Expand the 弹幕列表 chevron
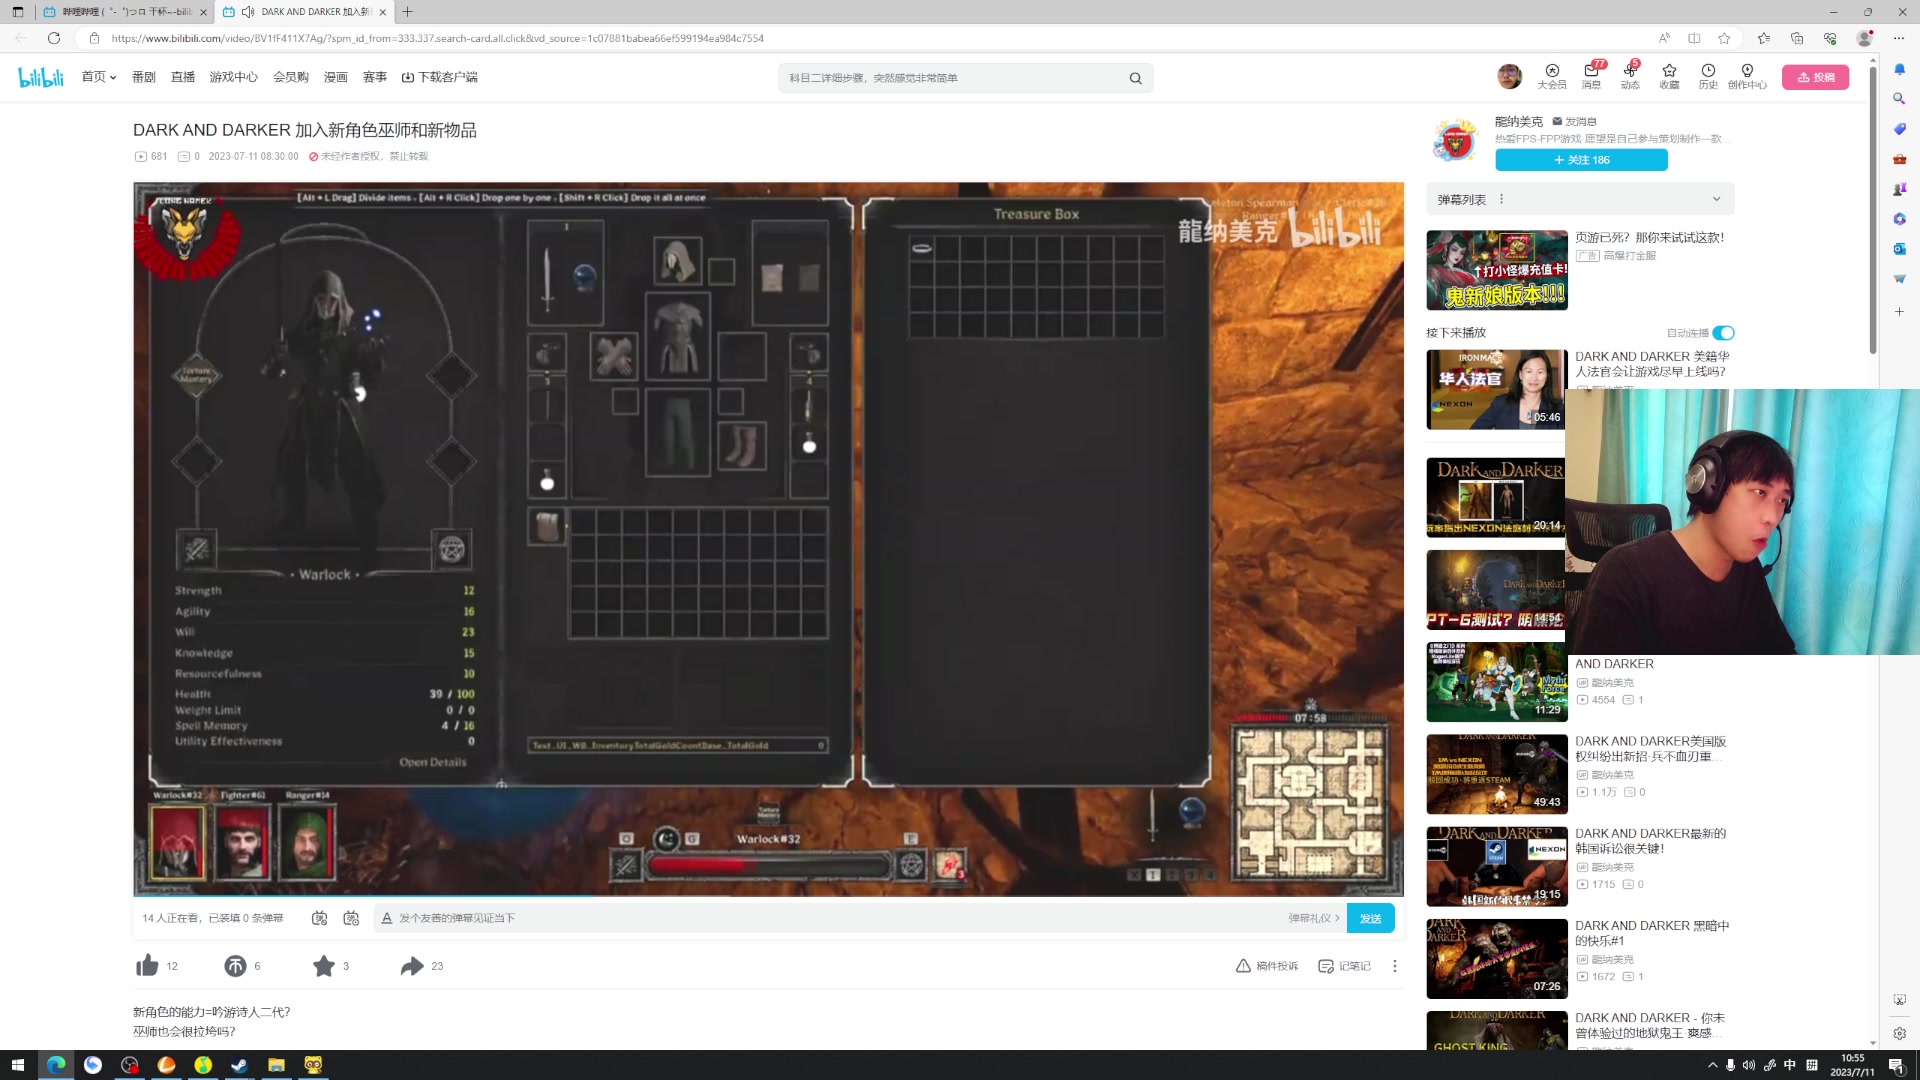The image size is (1920, 1080). [1717, 199]
